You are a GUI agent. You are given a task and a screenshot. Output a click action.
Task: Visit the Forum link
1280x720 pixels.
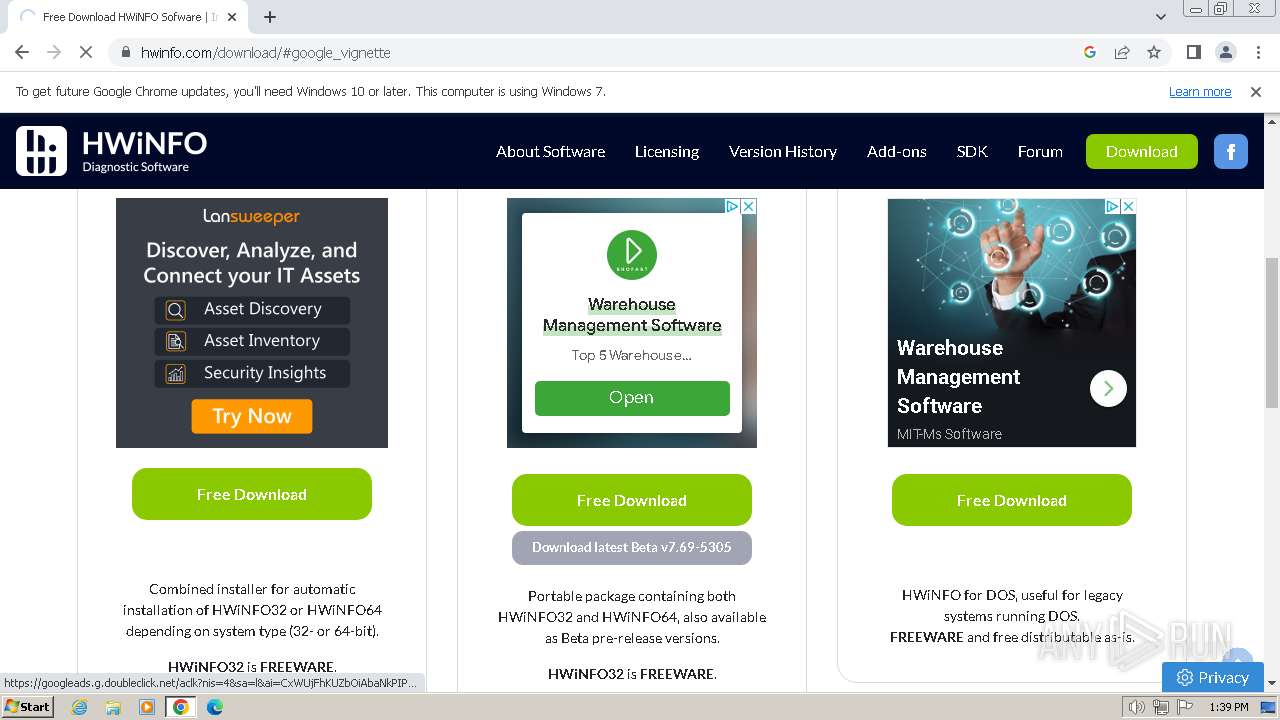(x=1040, y=152)
